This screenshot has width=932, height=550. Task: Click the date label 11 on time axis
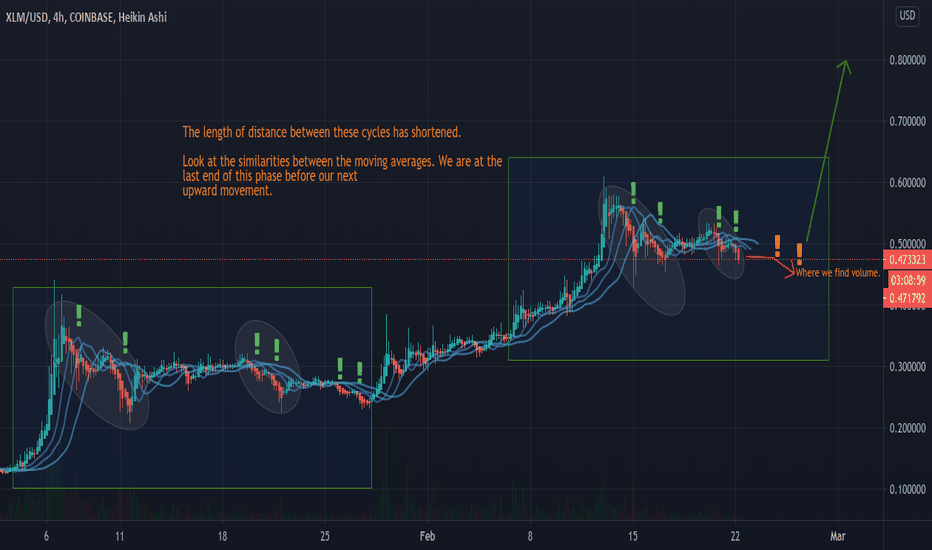119,536
